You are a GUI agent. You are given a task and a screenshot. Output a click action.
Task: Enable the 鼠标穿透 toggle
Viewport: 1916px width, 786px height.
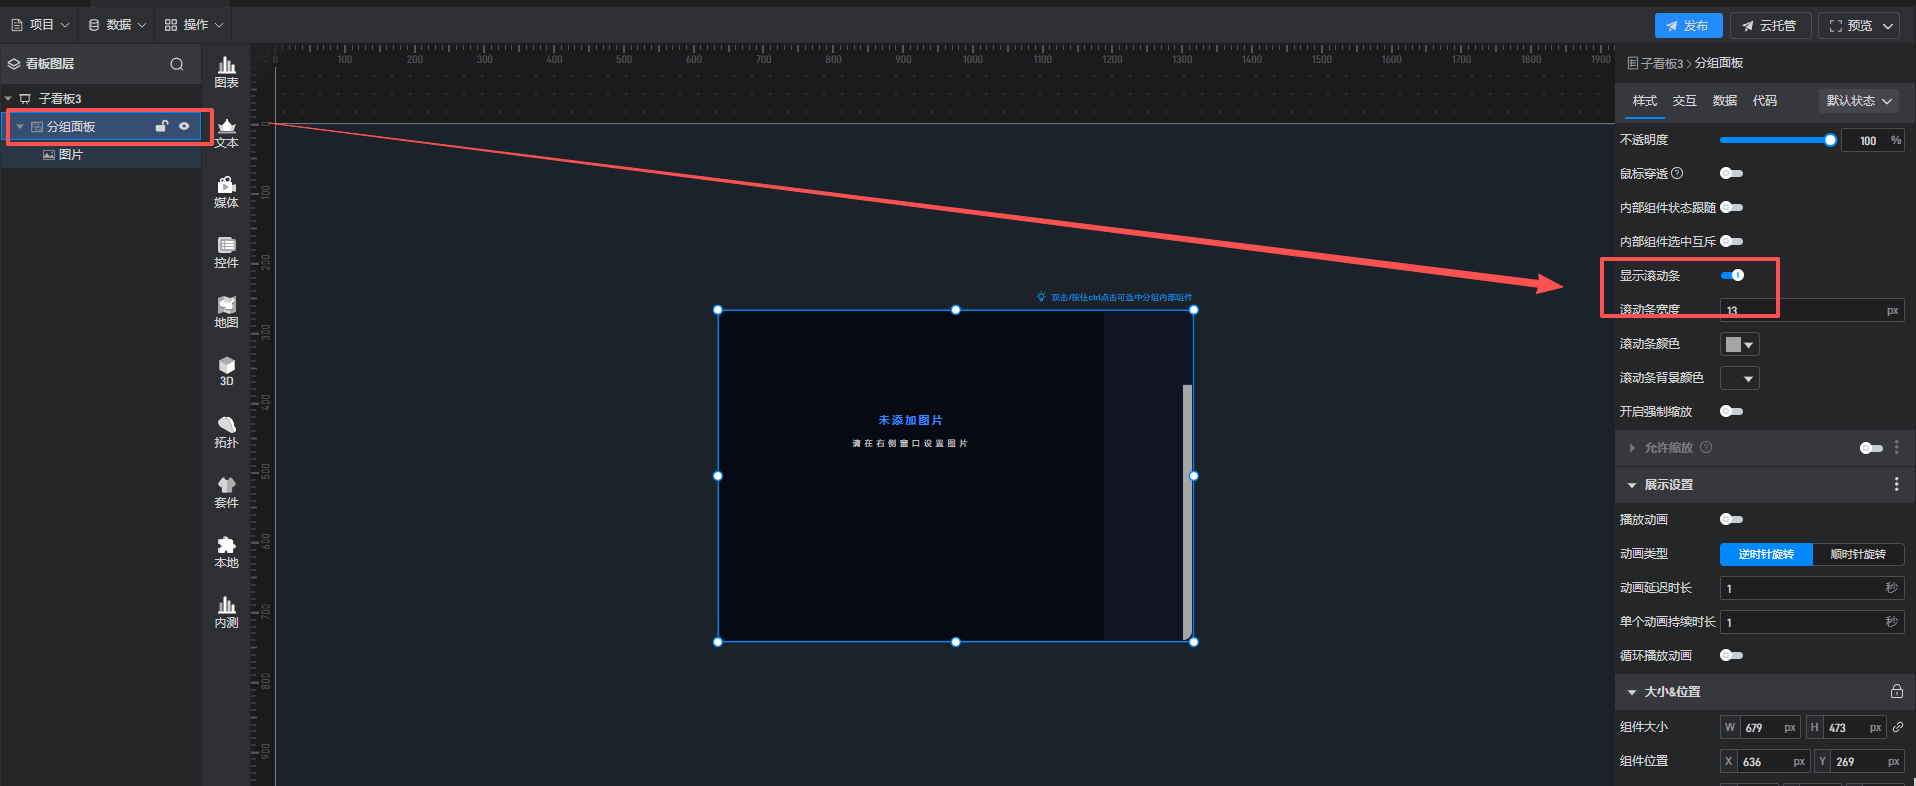pyautogui.click(x=1731, y=173)
